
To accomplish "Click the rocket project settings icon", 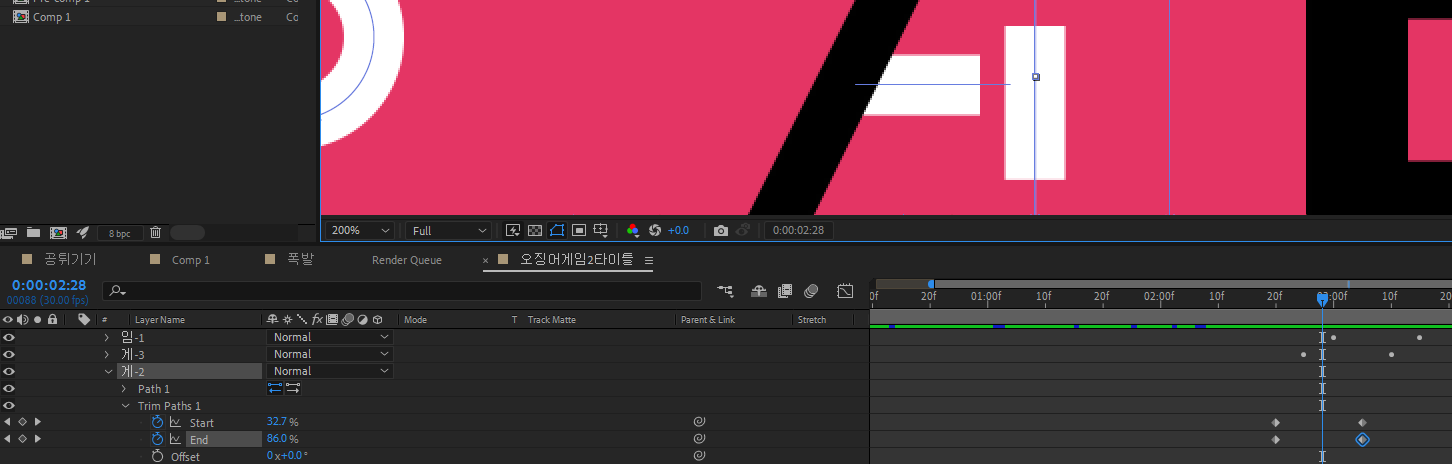I will click(x=83, y=233).
